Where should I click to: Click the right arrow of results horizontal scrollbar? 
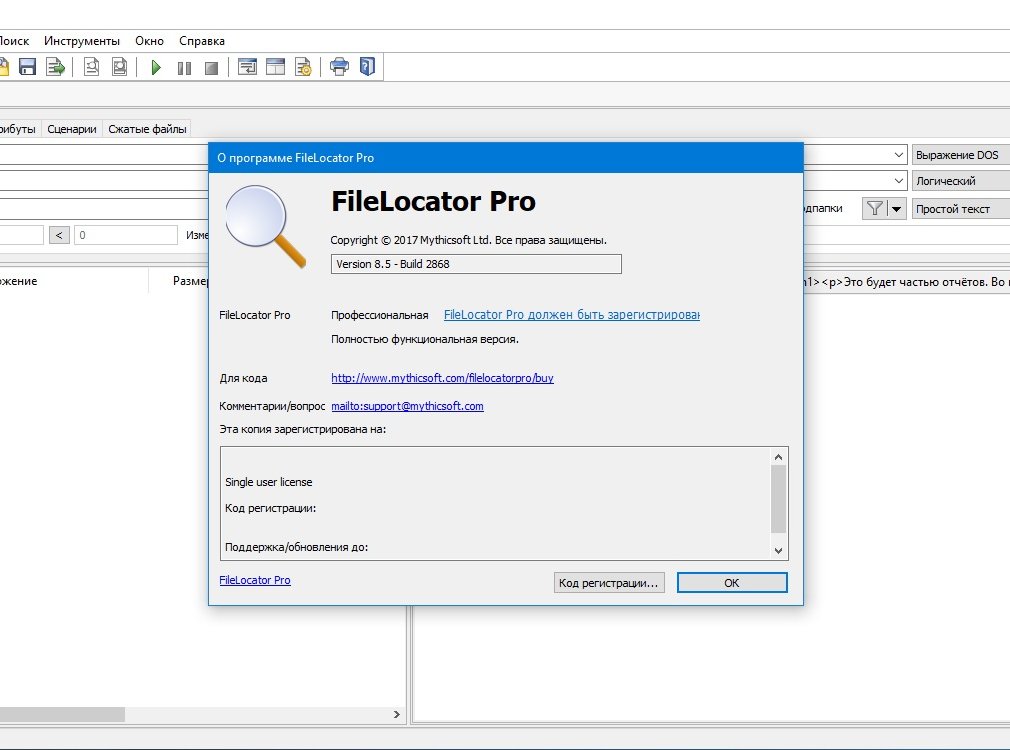coord(396,714)
